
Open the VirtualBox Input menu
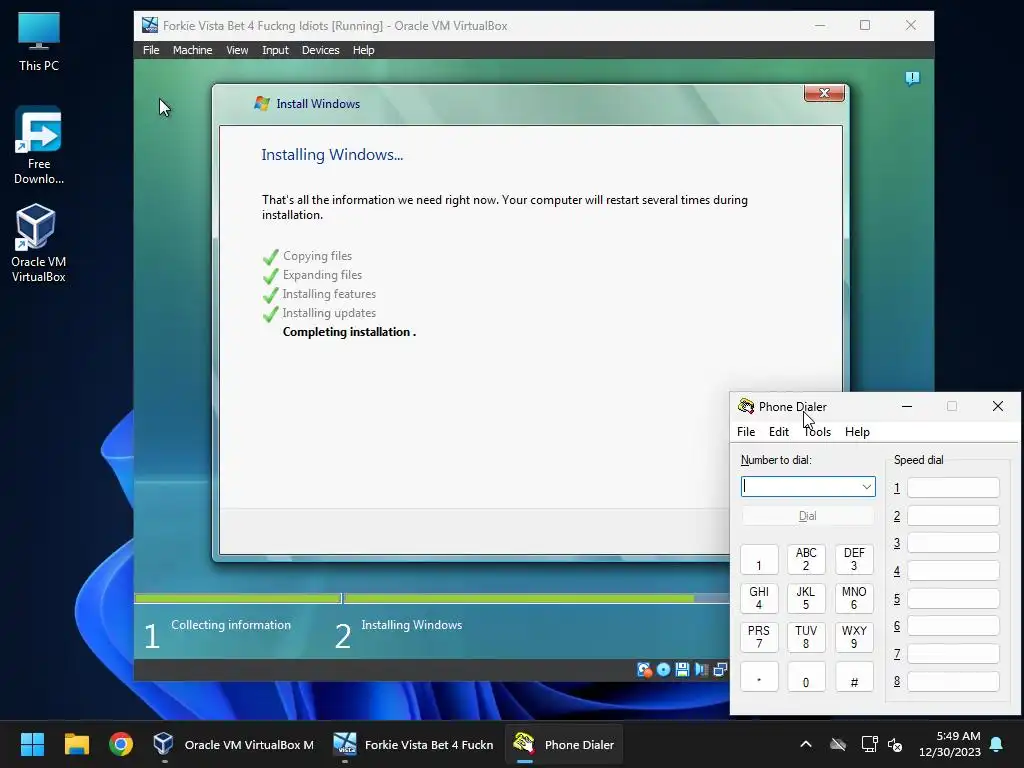[x=275, y=50]
